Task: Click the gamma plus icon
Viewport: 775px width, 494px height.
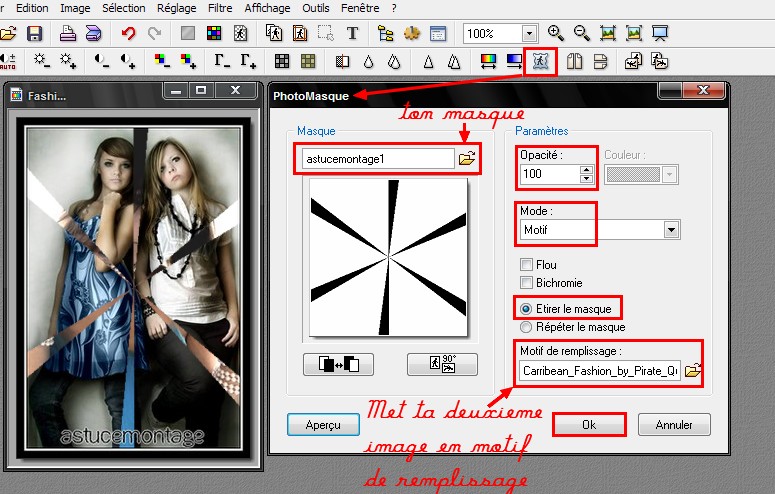Action: pos(248,61)
